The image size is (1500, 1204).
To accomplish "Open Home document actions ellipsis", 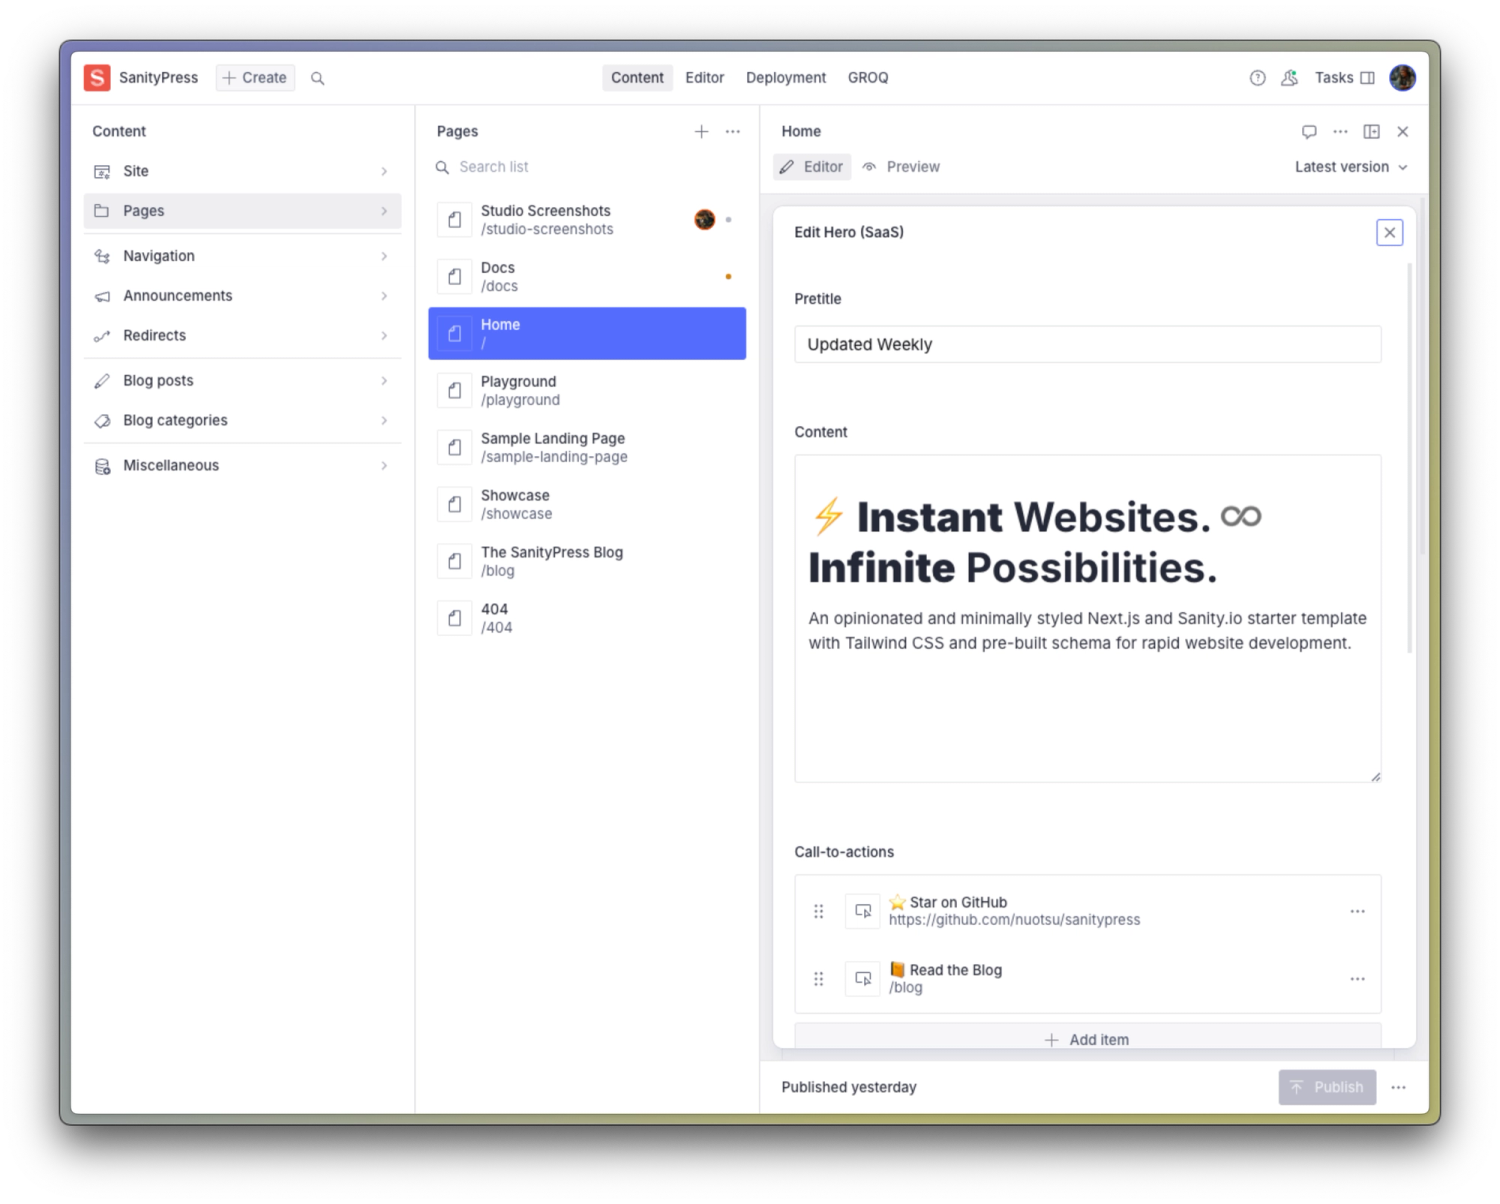I will (1340, 132).
